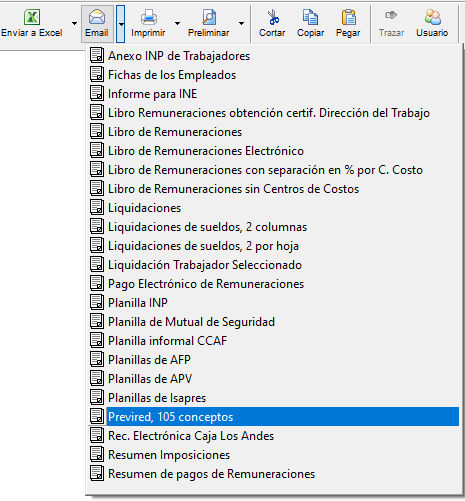Click the Copiar icon
This screenshot has height=501, width=465.
coord(310,17)
